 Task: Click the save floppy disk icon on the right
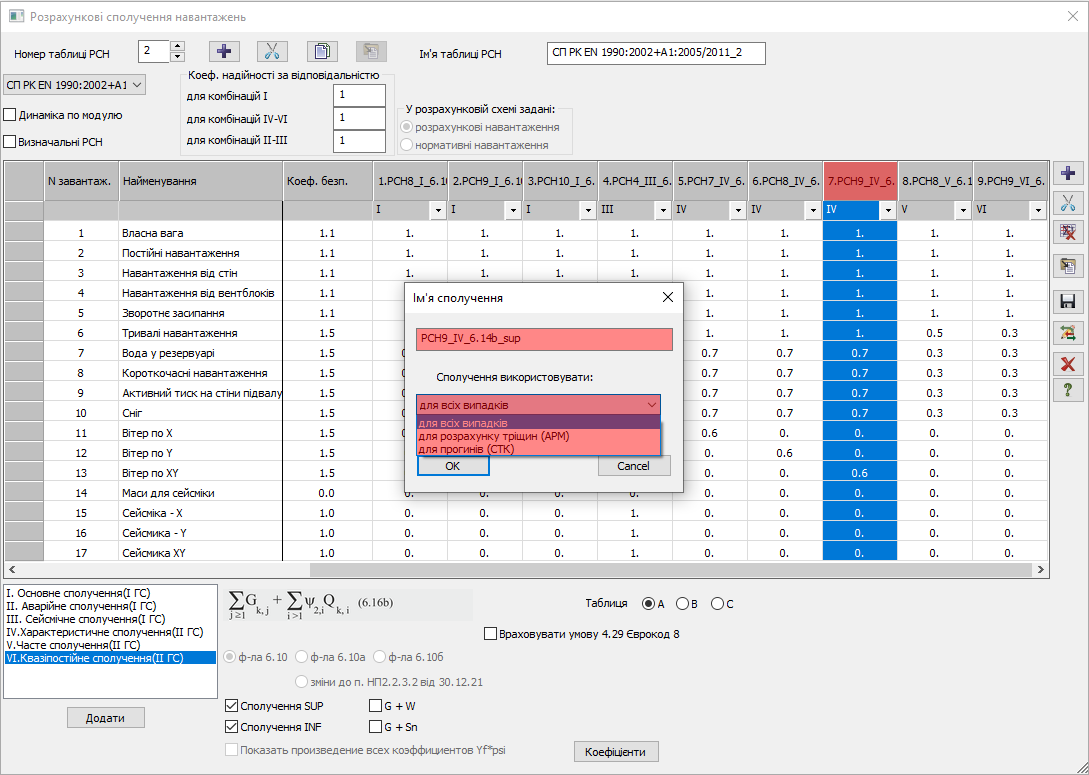tap(1069, 301)
